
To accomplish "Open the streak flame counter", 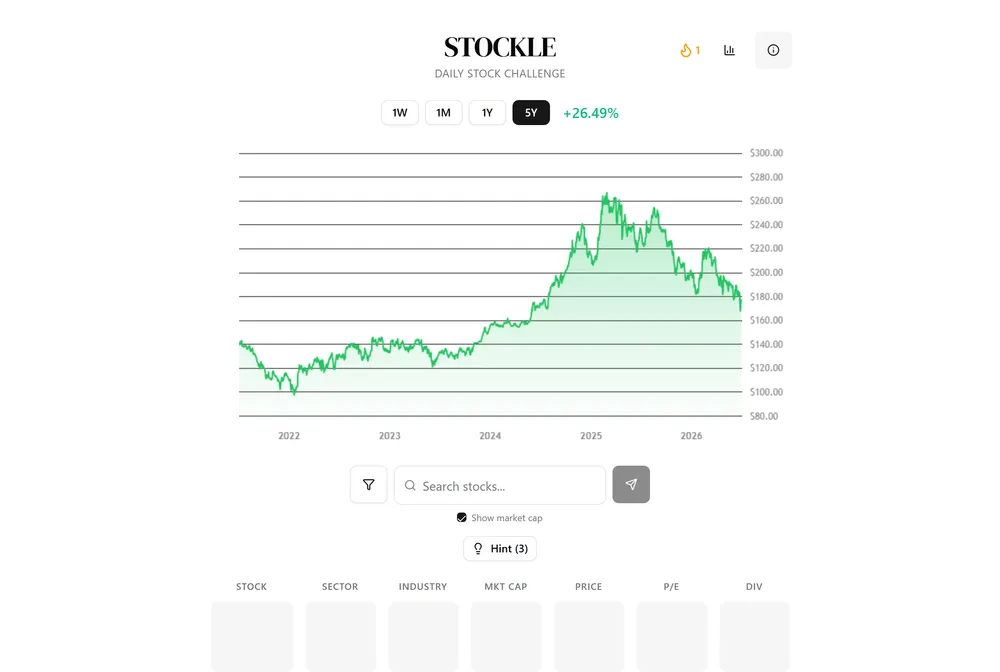I will tap(690, 50).
